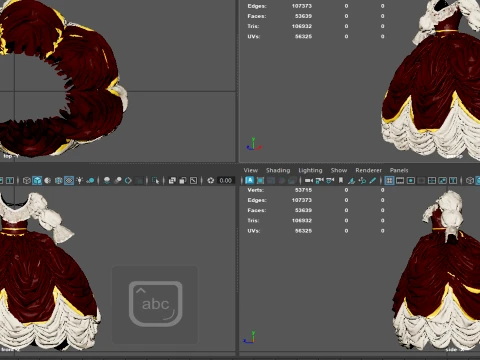Click the X-Ray Joints icon
This screenshot has height=360, width=480.
click(x=193, y=181)
